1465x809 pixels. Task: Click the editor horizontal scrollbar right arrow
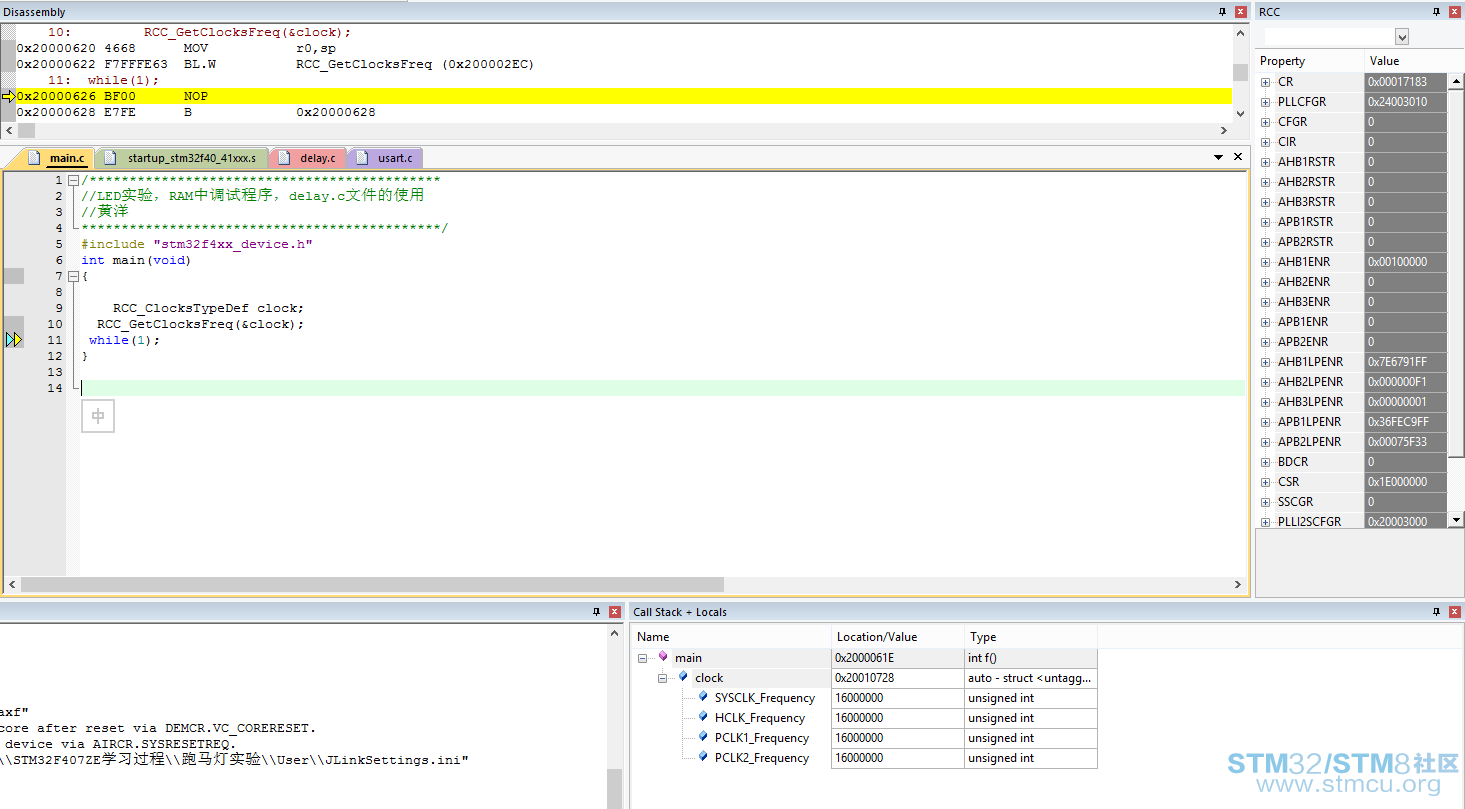click(x=1239, y=585)
